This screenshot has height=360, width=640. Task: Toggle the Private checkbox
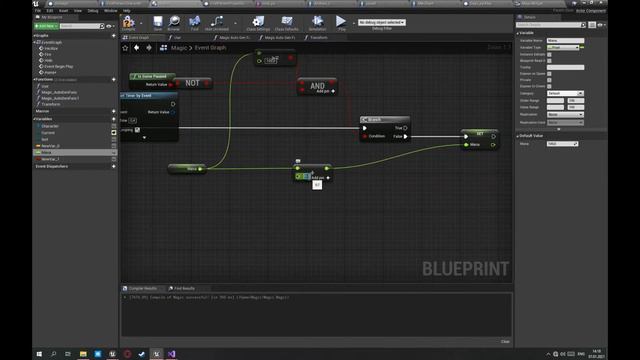pos(549,80)
